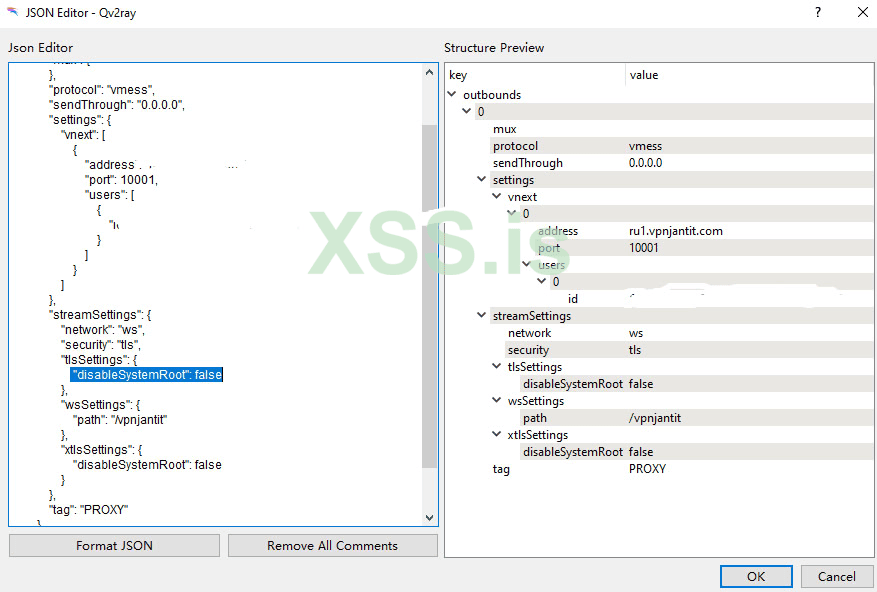Click the "protocol": "vmess" line in editor

point(102,90)
